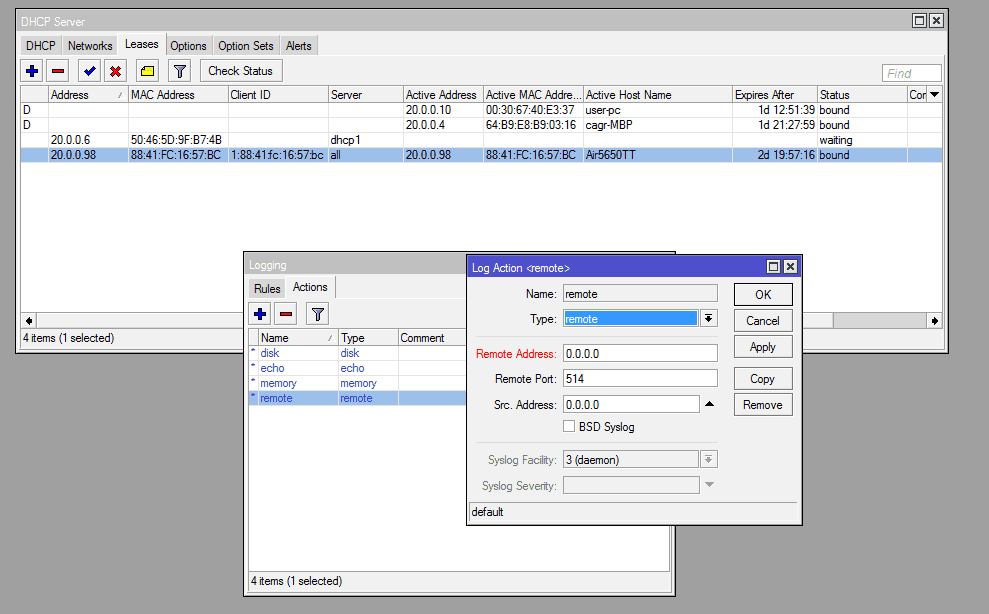Click the blue checkmark enable icon in Leases toolbar

tap(89, 71)
